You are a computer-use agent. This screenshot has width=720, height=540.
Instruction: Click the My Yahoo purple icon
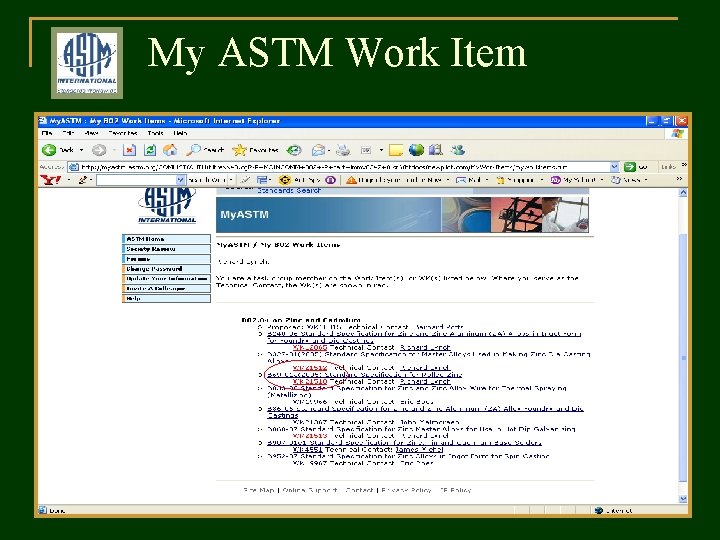[x=556, y=180]
